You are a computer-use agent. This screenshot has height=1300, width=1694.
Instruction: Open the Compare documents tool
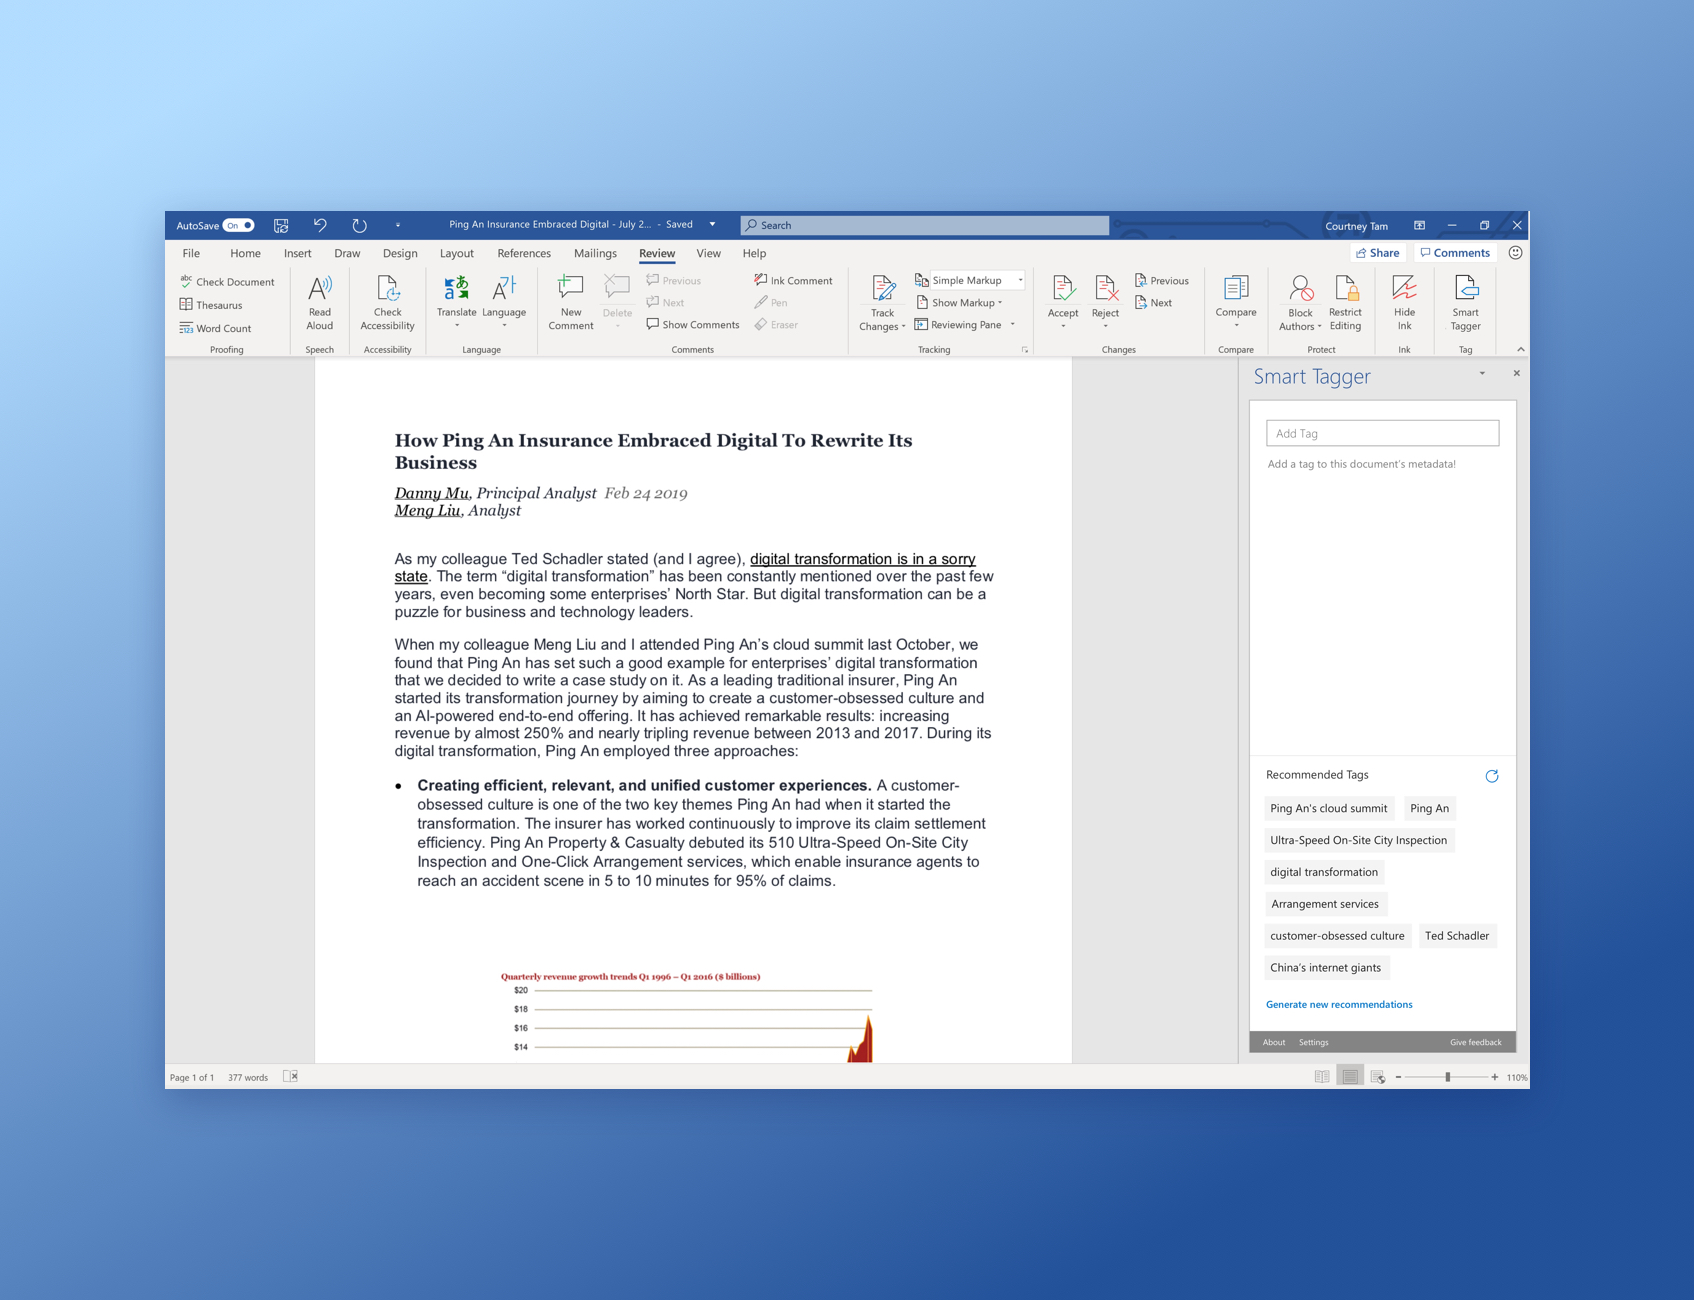coord(1236,301)
